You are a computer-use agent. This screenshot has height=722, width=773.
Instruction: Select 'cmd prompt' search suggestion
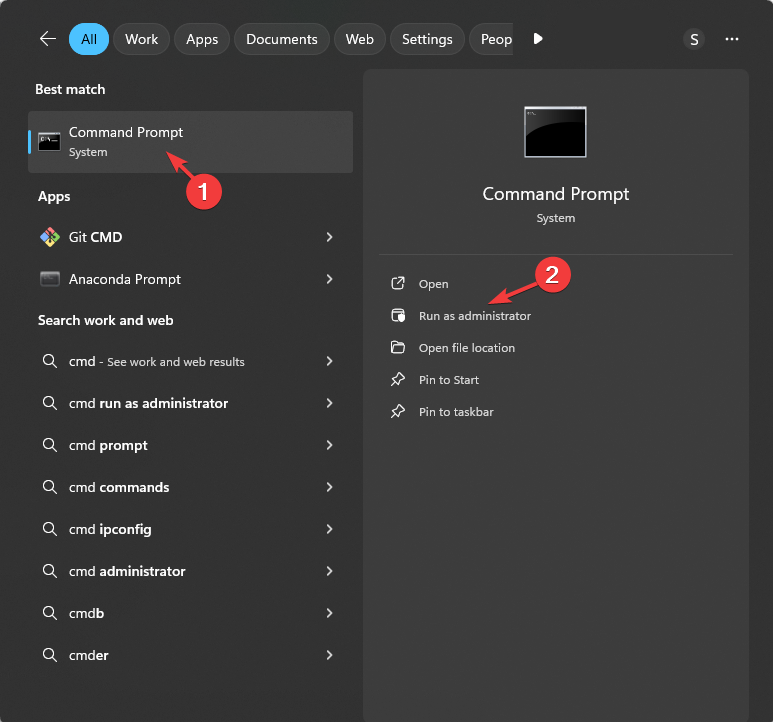[x=190, y=445]
